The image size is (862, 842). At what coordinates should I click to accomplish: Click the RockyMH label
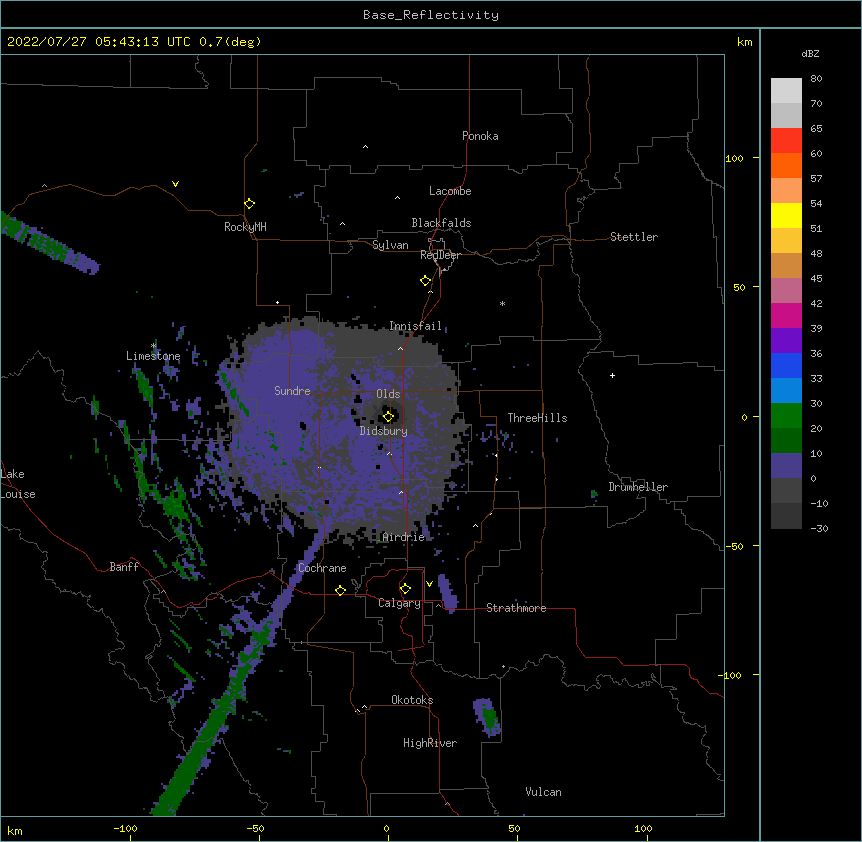[245, 227]
